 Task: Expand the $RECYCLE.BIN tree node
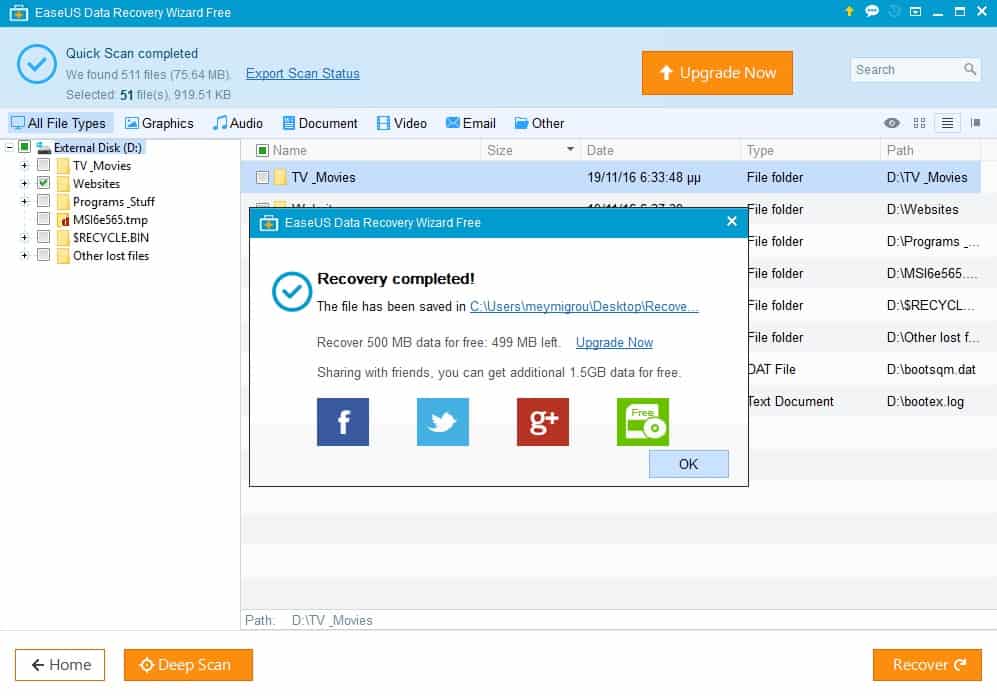coord(24,237)
